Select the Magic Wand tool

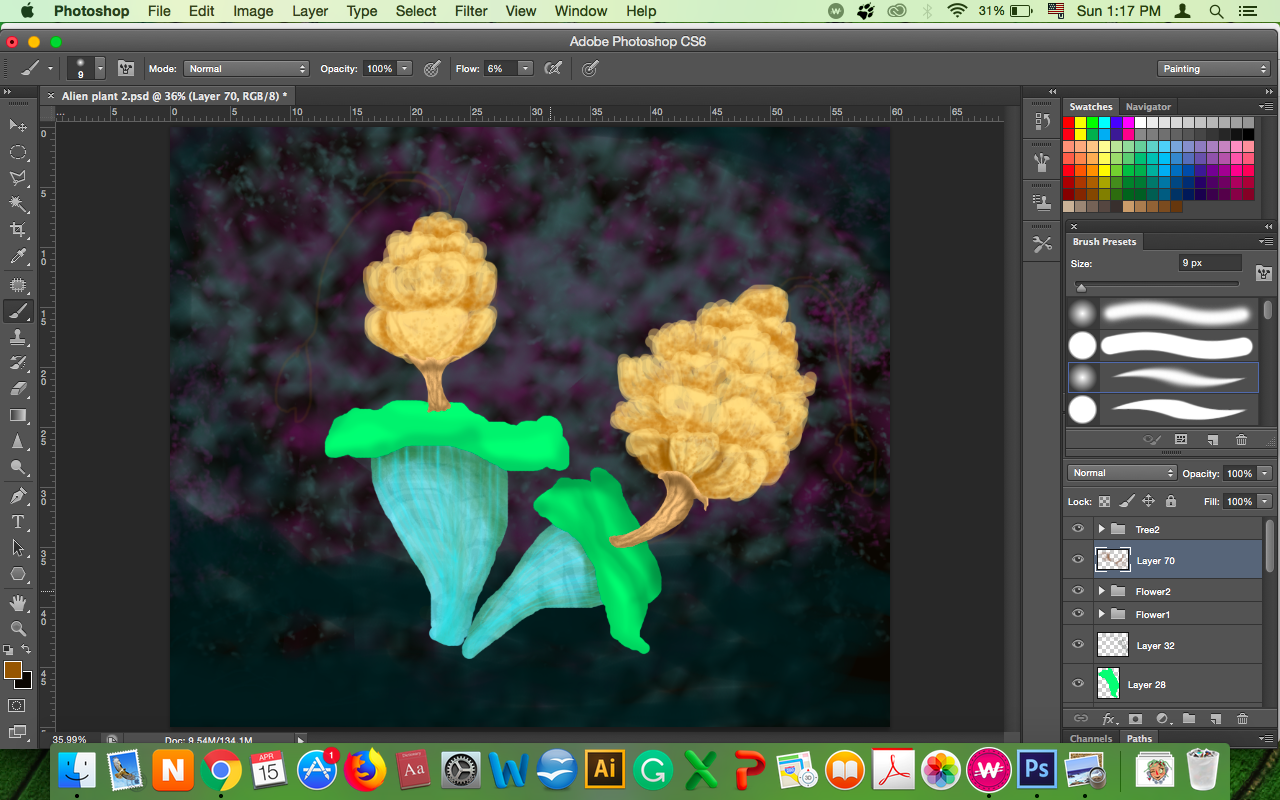18,204
